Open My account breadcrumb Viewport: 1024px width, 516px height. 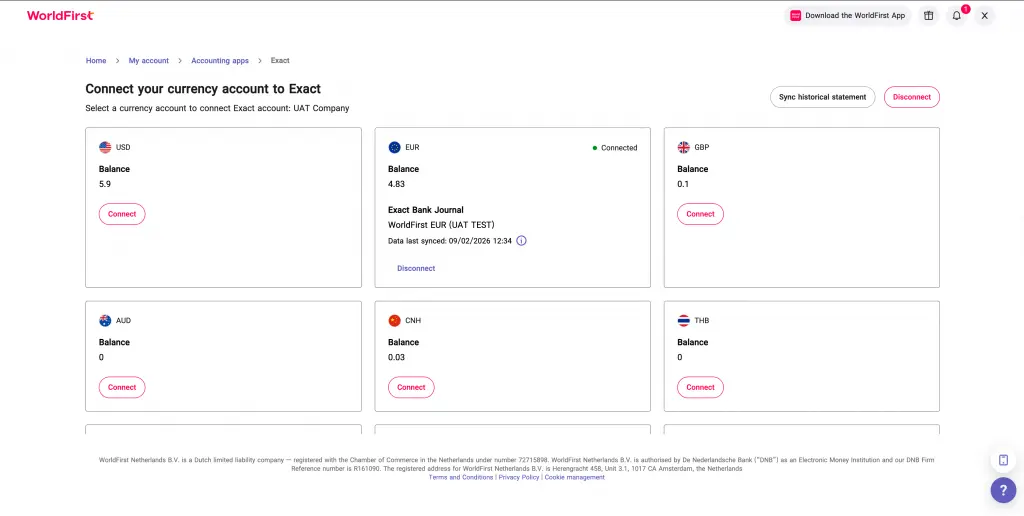tap(149, 61)
